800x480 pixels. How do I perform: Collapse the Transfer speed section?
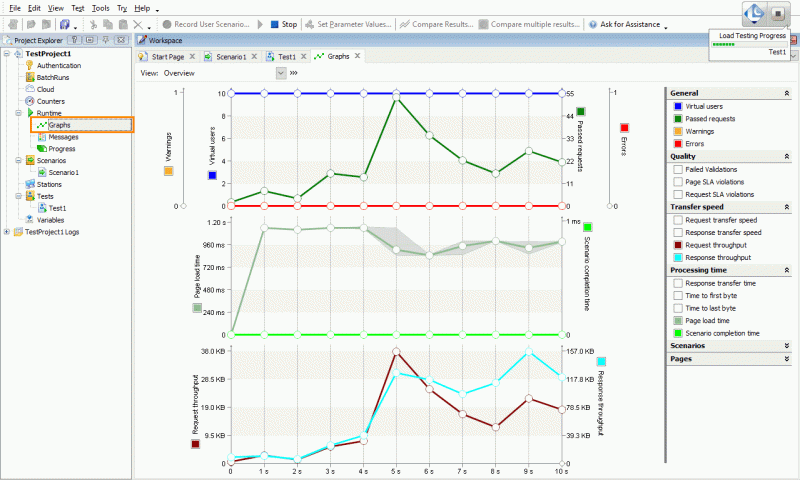[786, 207]
